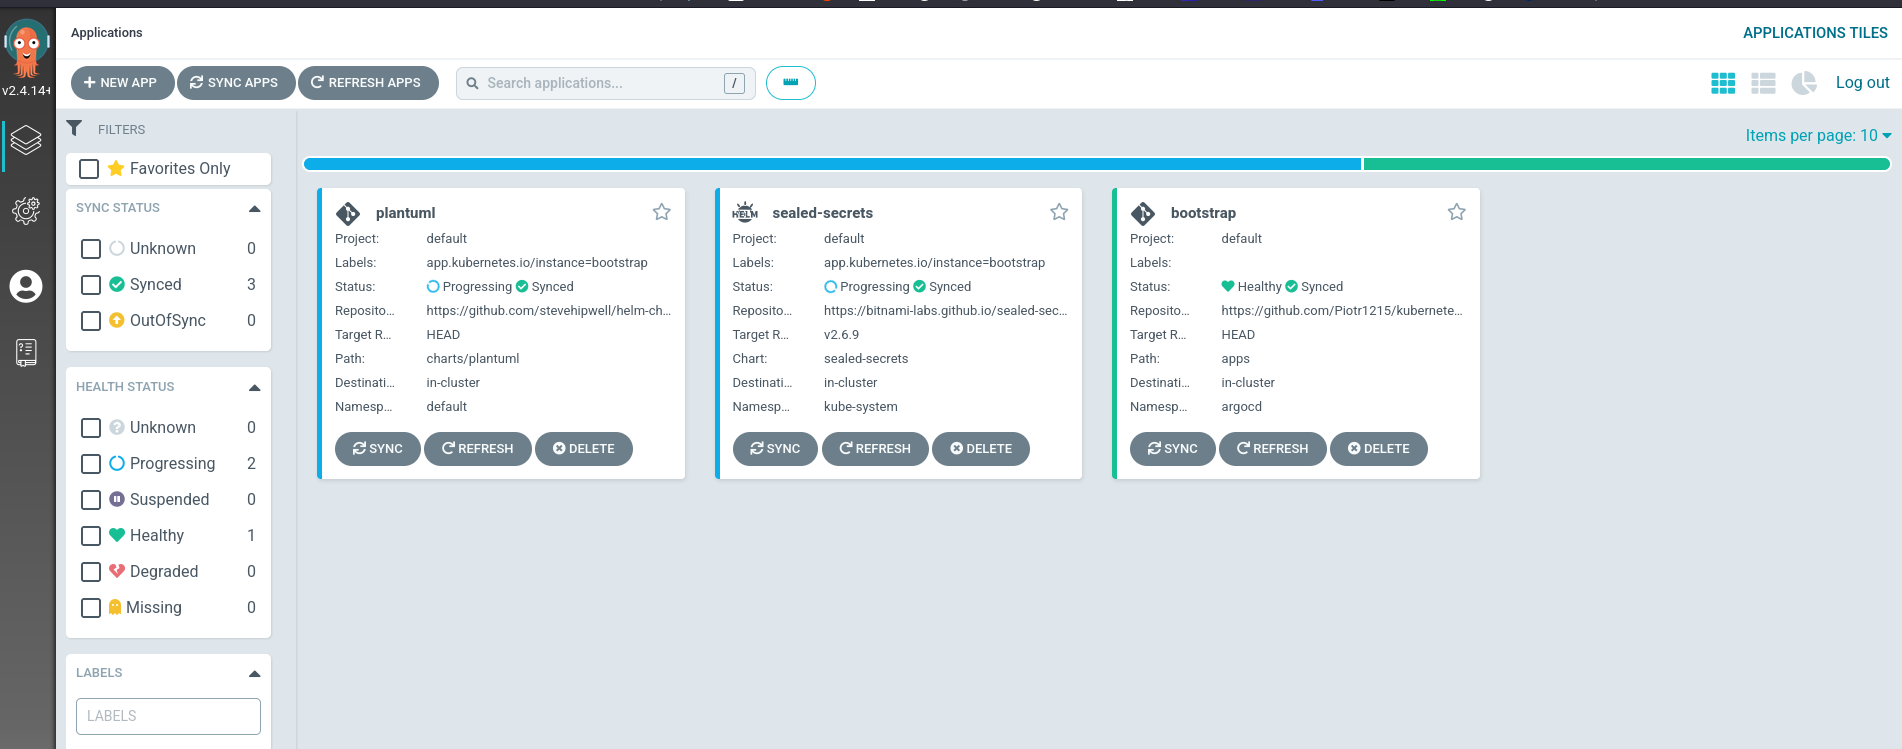Check the Synced sync status filter
Viewport: 1902px width, 749px height.
[91, 285]
